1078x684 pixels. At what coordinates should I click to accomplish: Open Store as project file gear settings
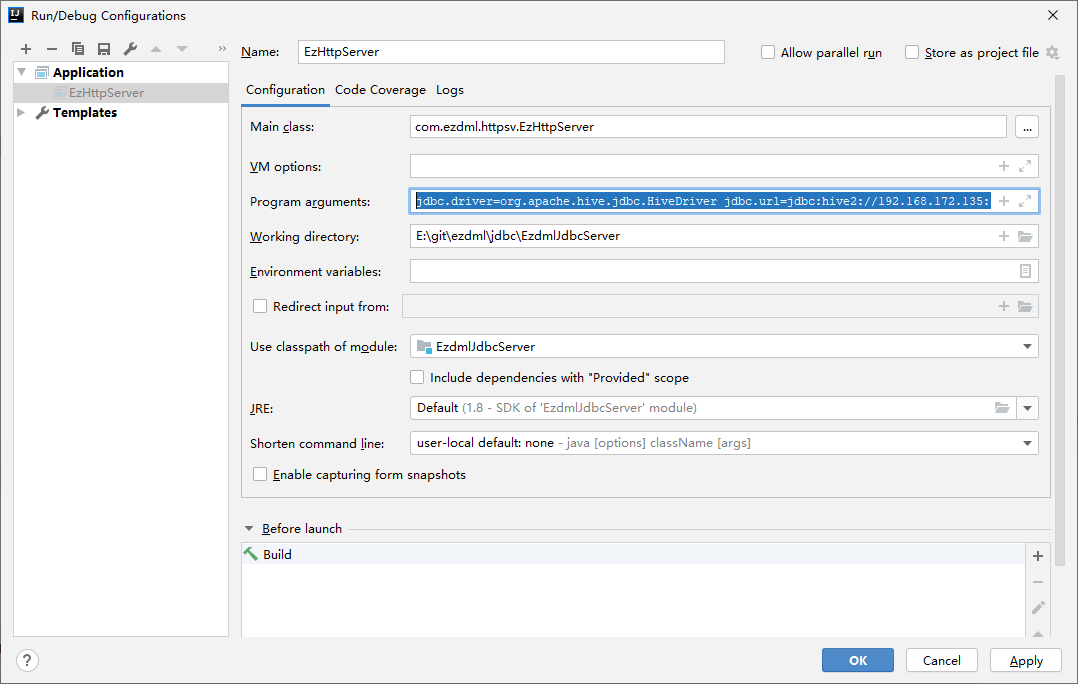click(1053, 52)
